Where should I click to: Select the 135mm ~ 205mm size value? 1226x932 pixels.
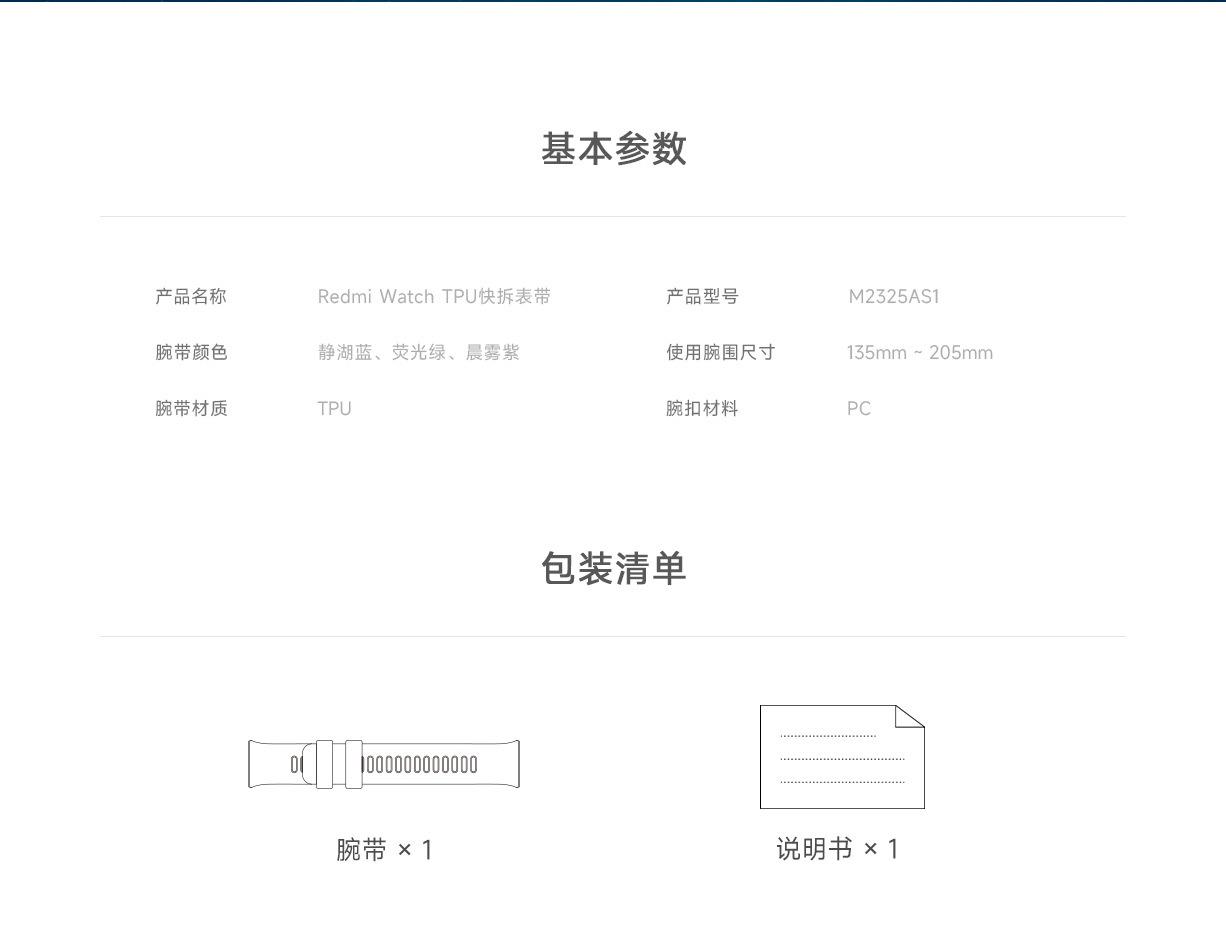[x=919, y=353]
